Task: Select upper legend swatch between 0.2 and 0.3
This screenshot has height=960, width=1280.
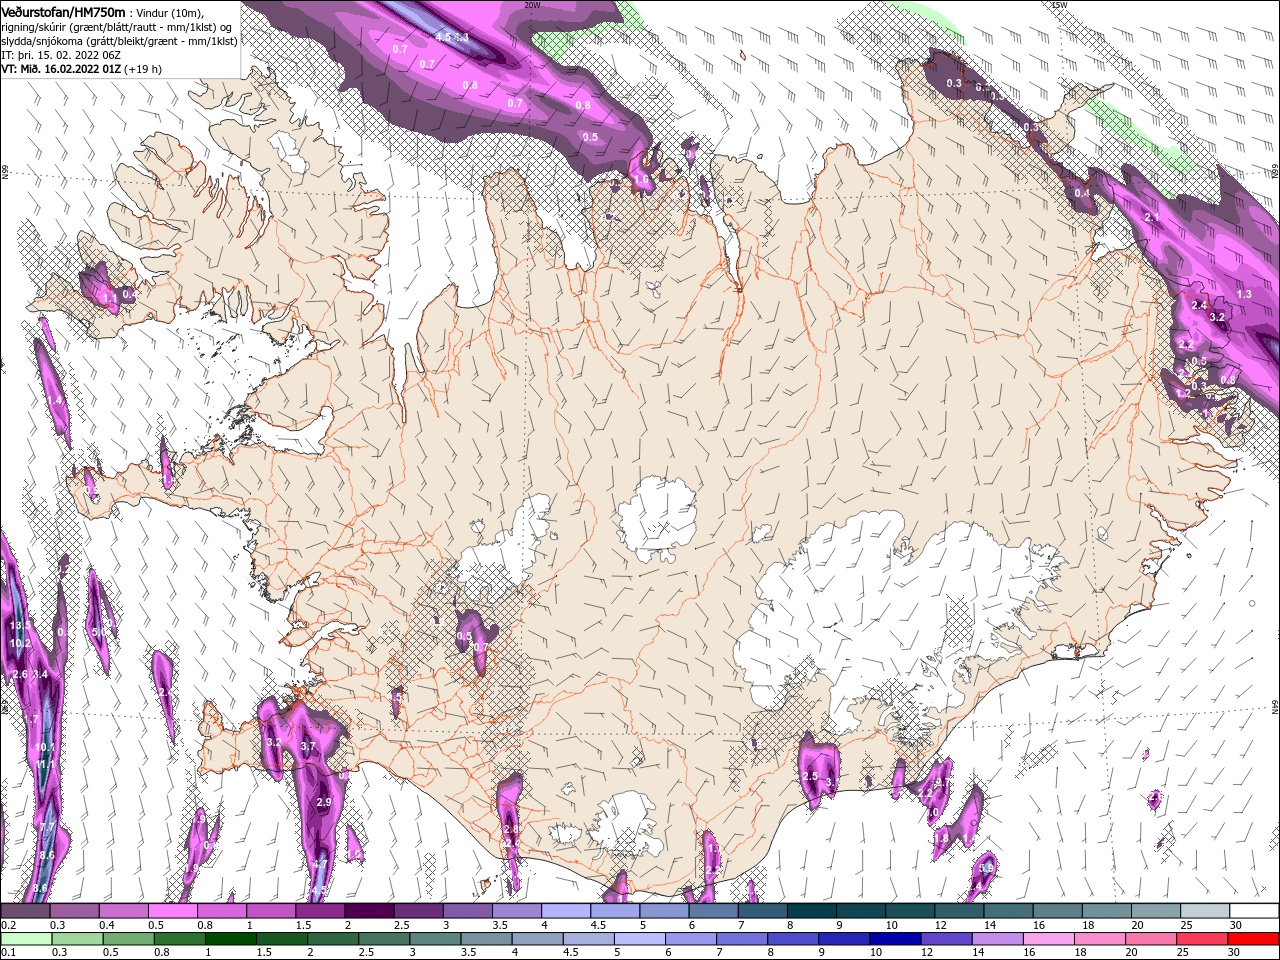Action: pyautogui.click(x=25, y=911)
